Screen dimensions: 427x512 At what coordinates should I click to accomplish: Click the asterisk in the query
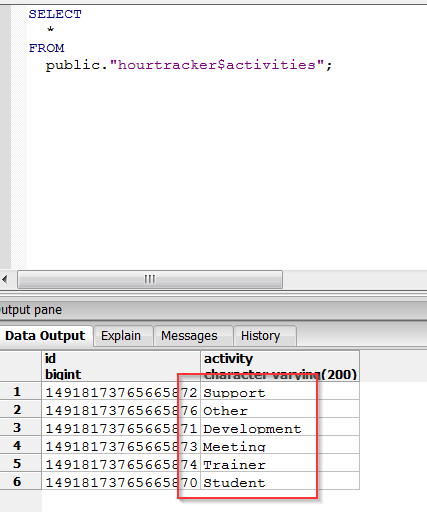(x=50, y=30)
